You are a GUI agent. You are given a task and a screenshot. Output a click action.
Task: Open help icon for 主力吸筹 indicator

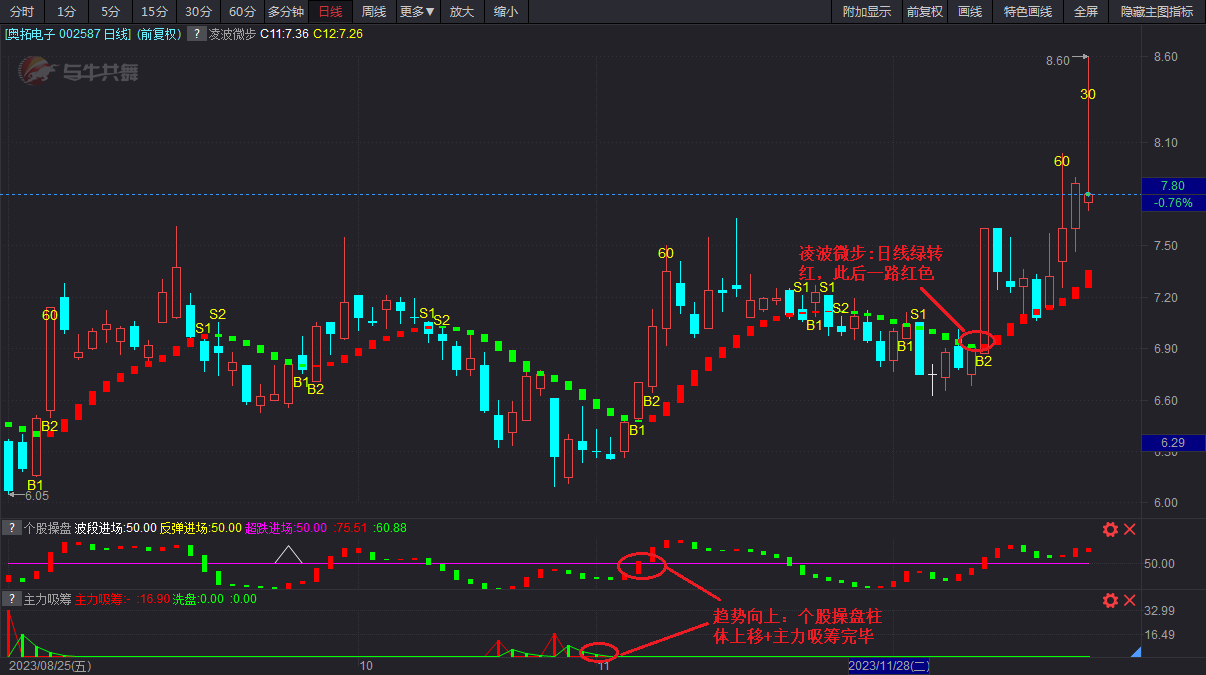point(11,599)
